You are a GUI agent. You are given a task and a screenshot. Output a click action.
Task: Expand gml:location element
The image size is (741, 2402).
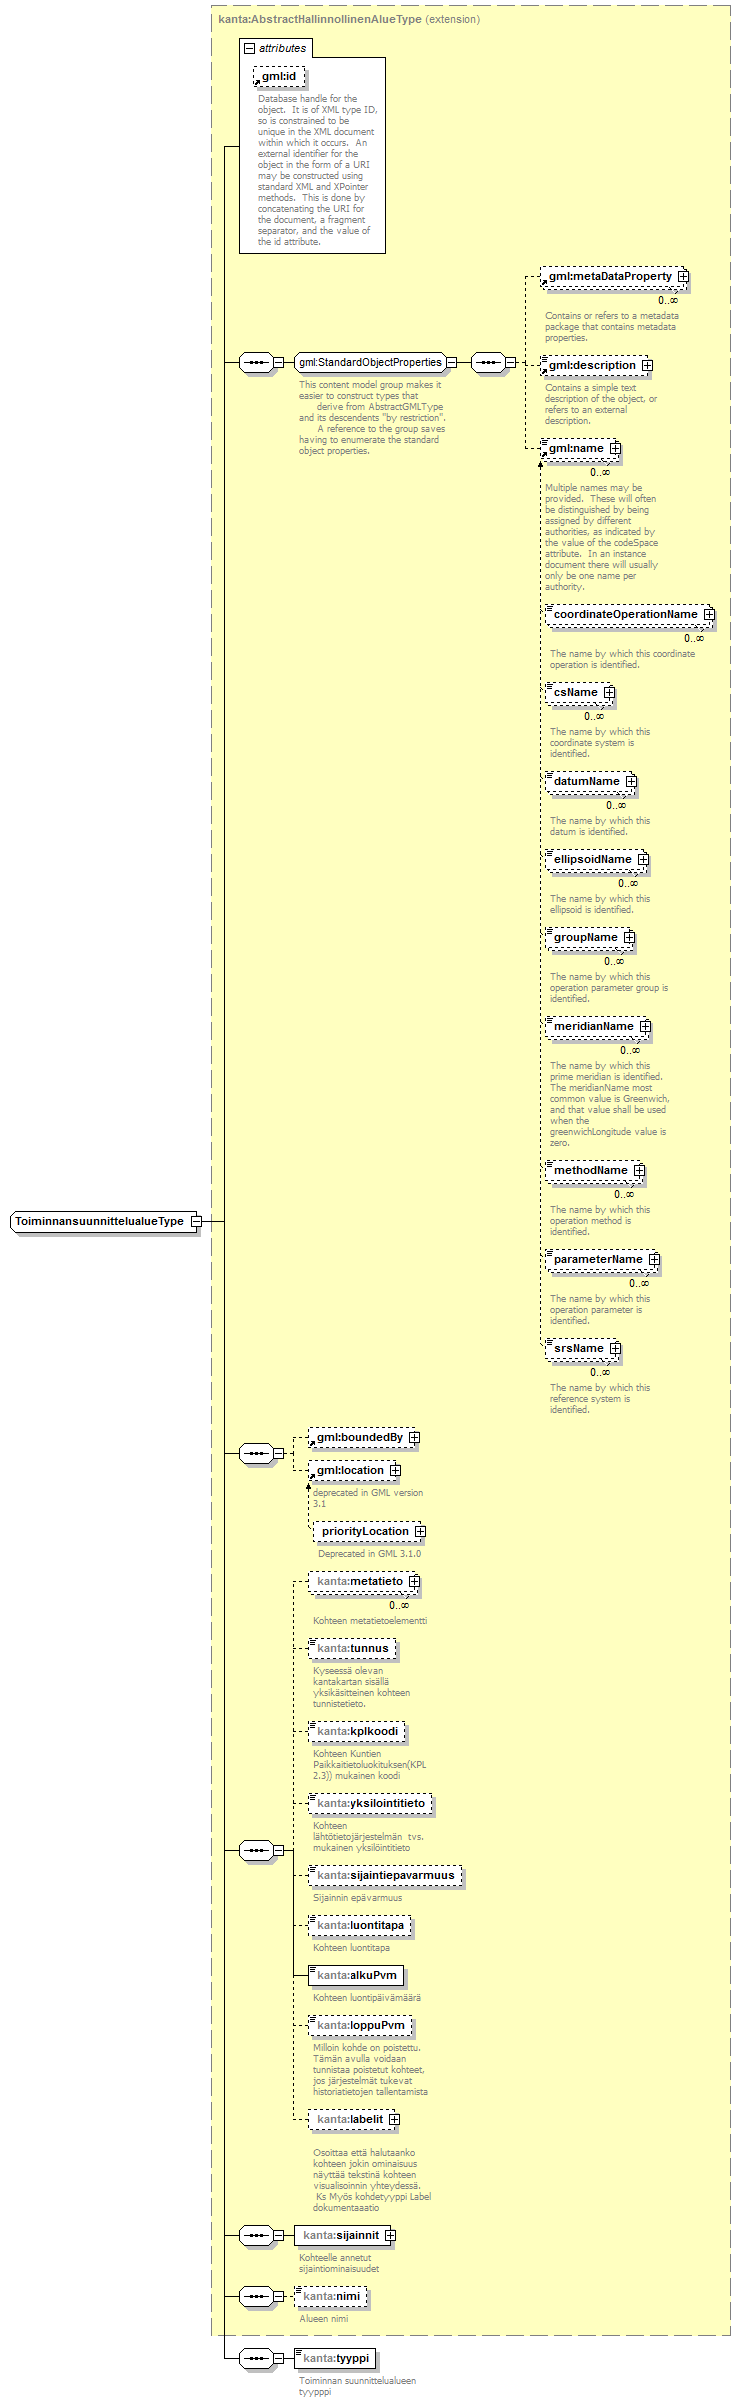[395, 1470]
